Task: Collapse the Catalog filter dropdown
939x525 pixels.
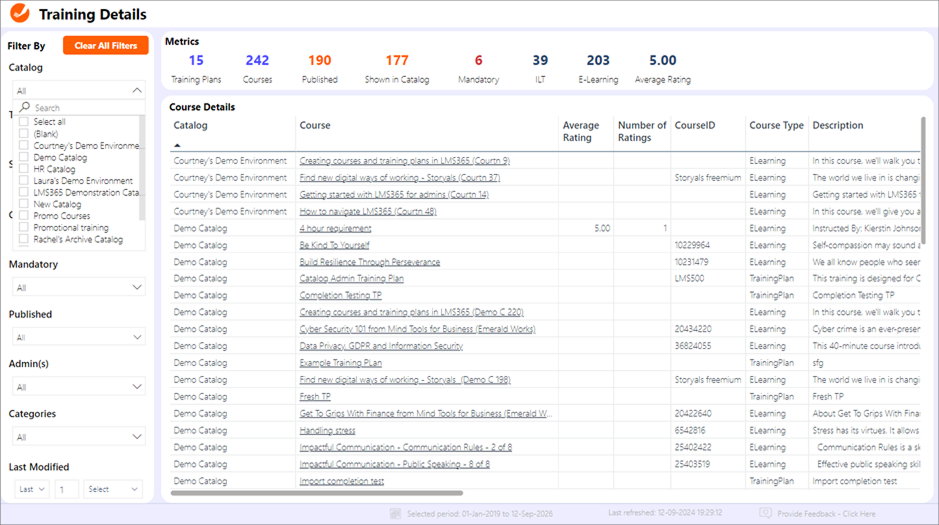Action: 137,90
